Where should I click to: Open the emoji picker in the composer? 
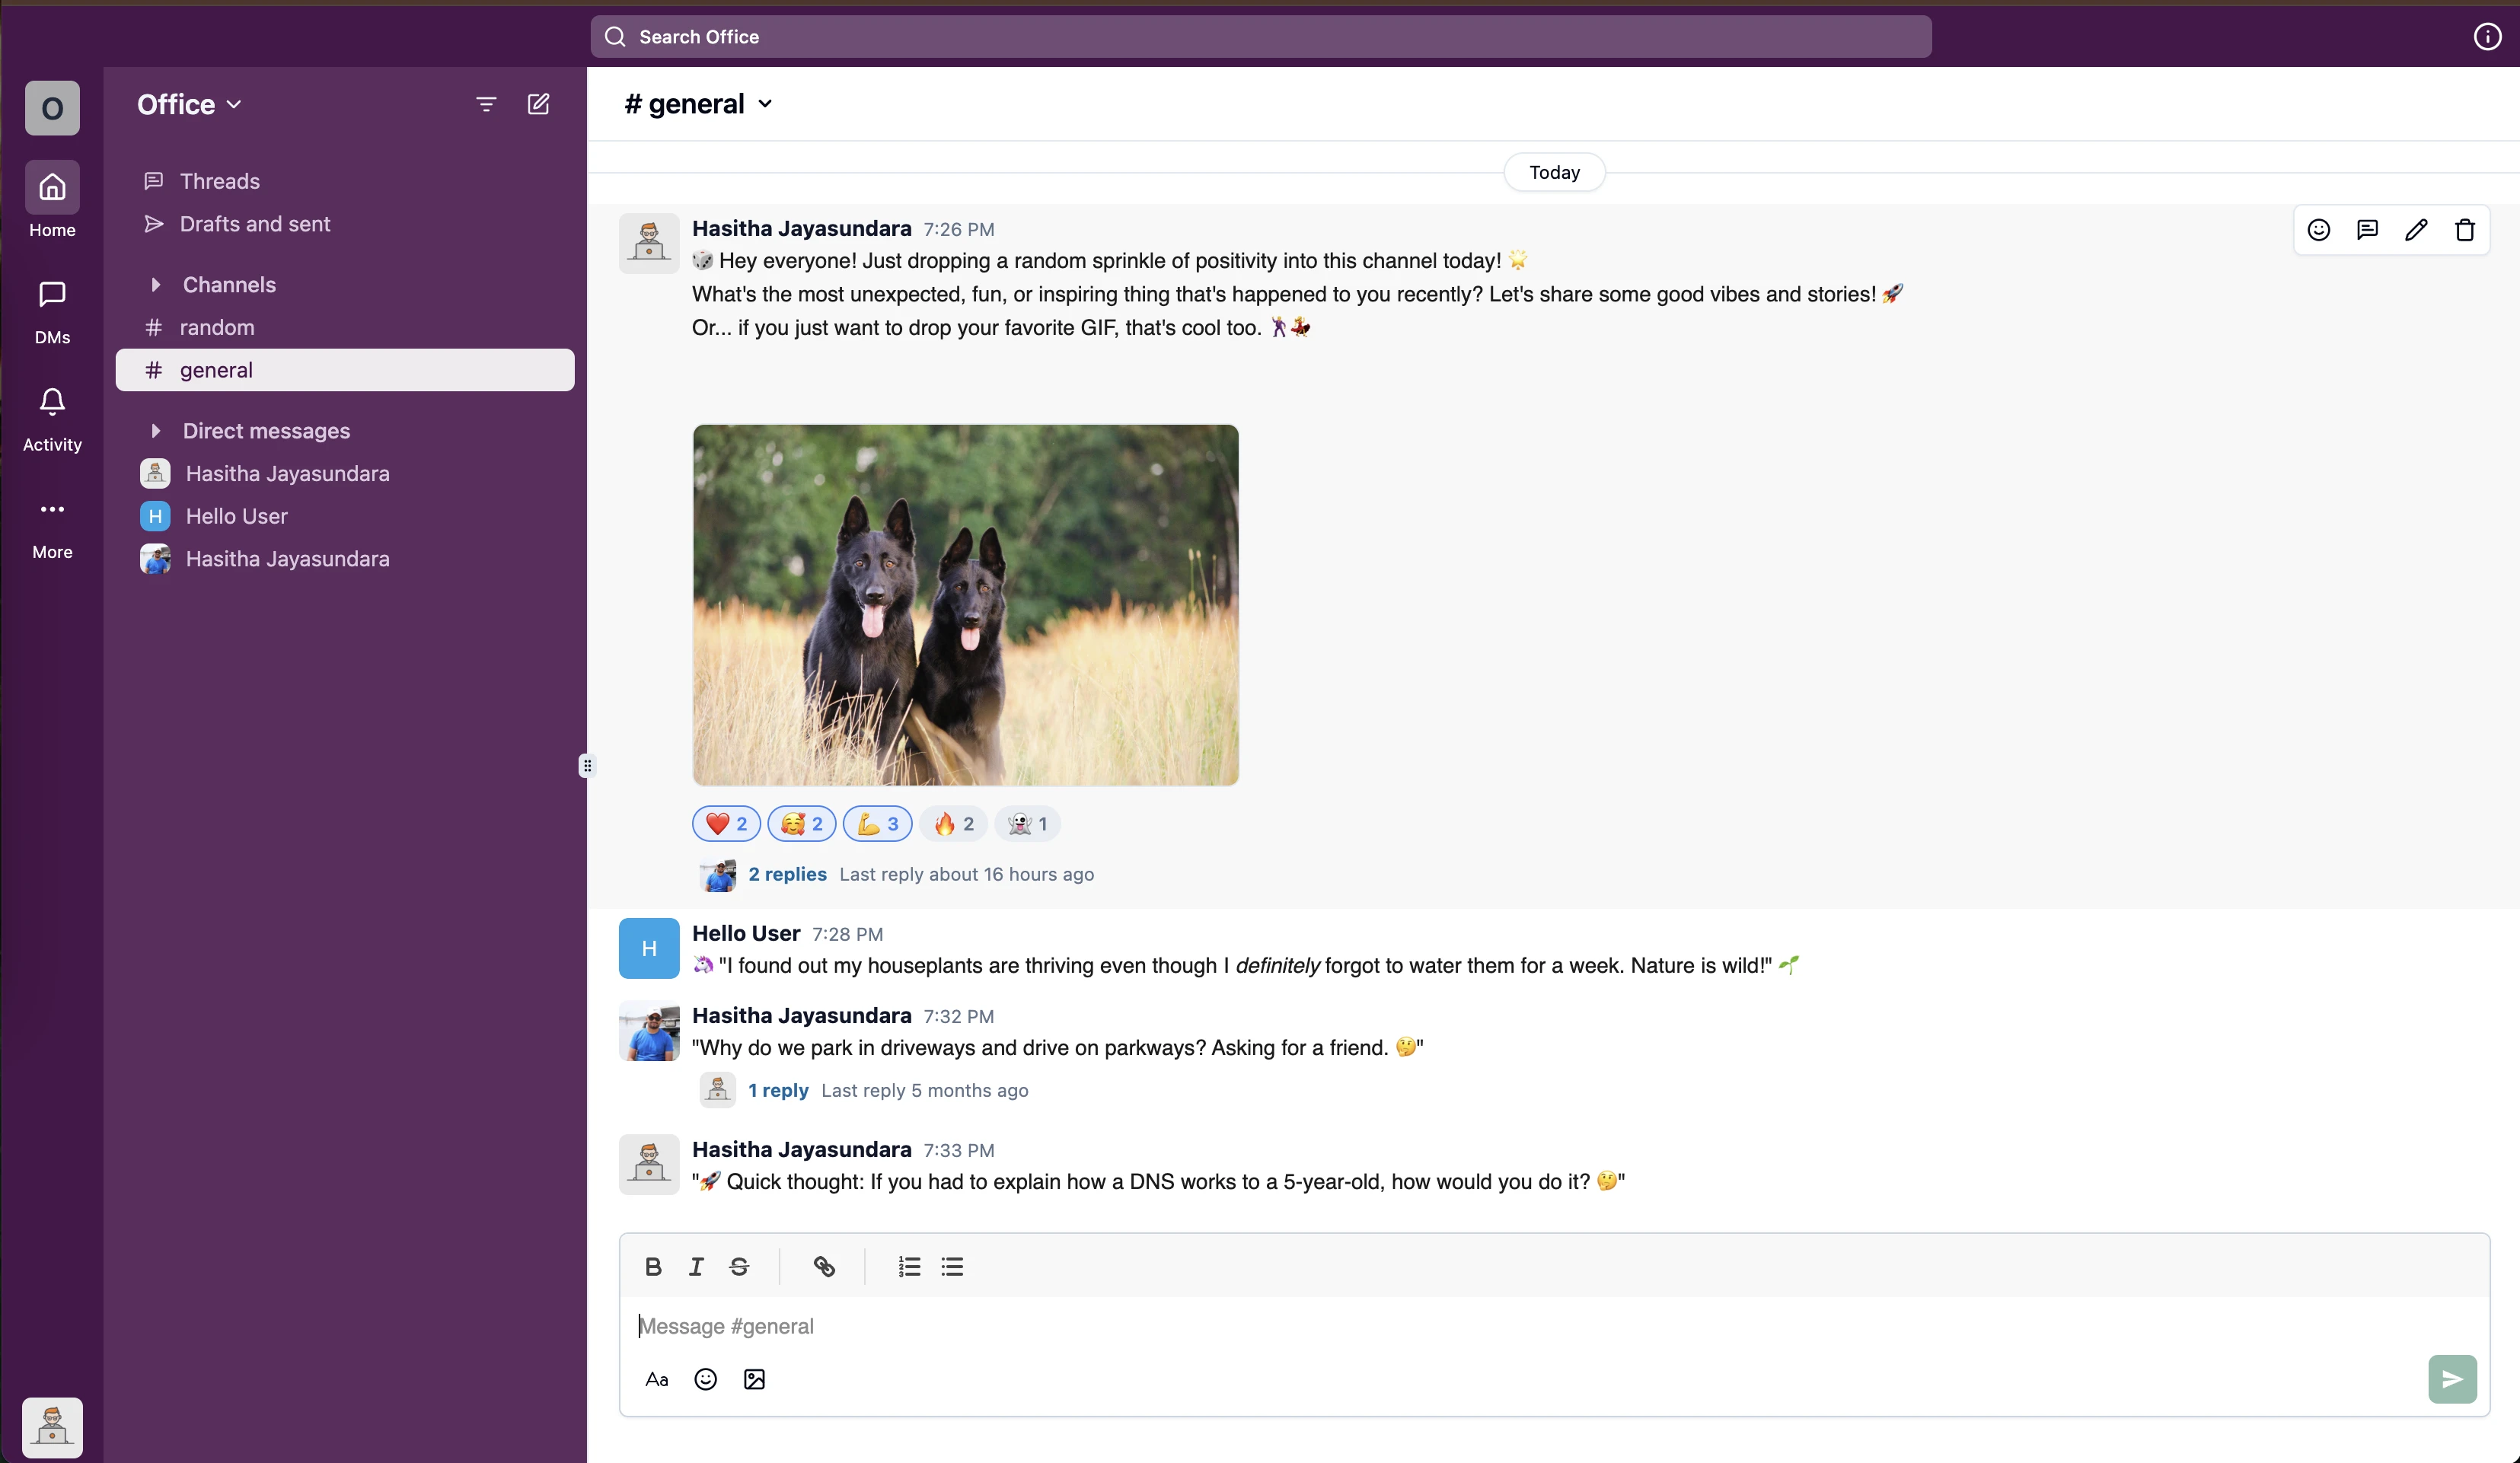point(705,1379)
